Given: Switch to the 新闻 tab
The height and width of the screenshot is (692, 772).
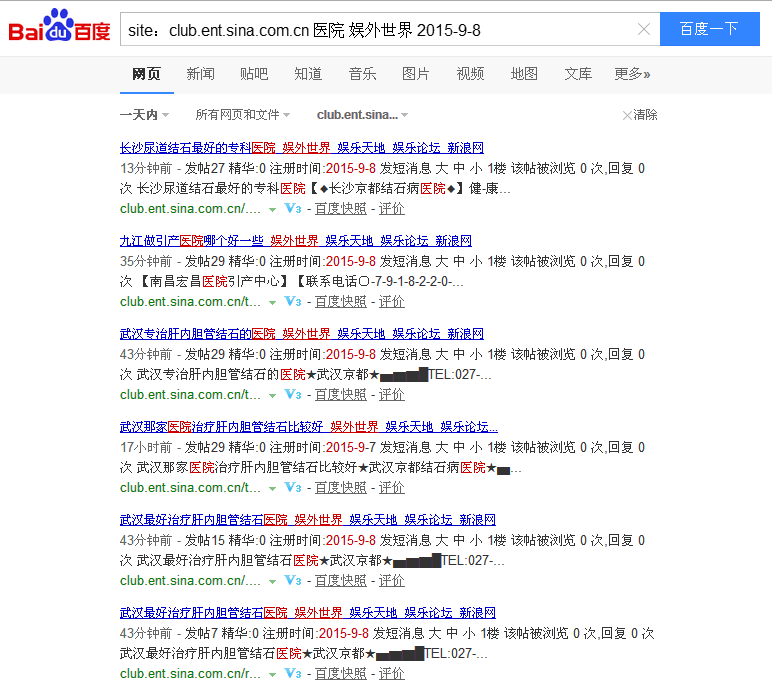Looking at the screenshot, I should (x=200, y=74).
